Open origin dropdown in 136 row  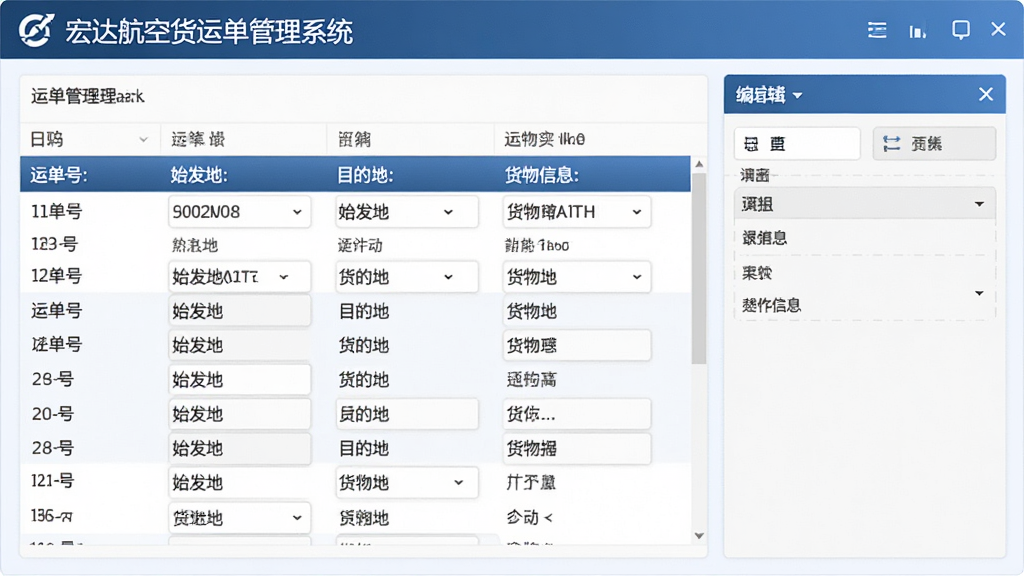pyautogui.click(x=240, y=518)
